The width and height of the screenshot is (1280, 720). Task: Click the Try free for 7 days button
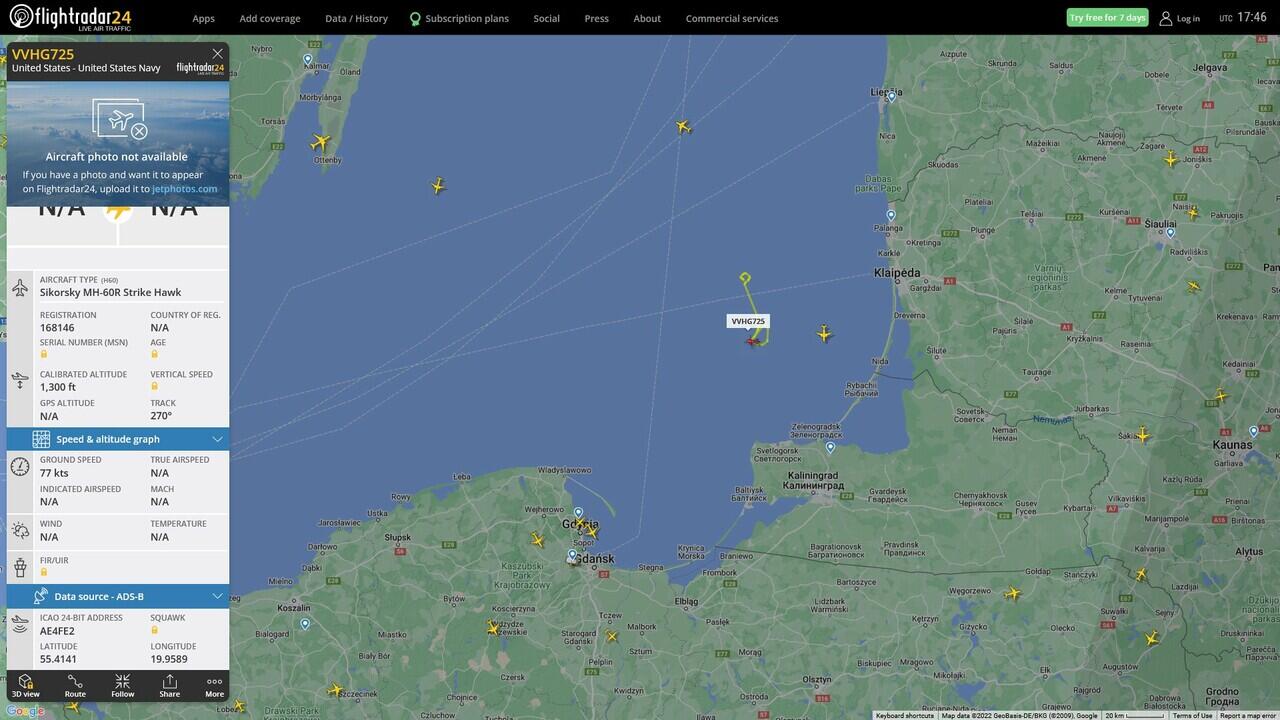(1107, 17)
